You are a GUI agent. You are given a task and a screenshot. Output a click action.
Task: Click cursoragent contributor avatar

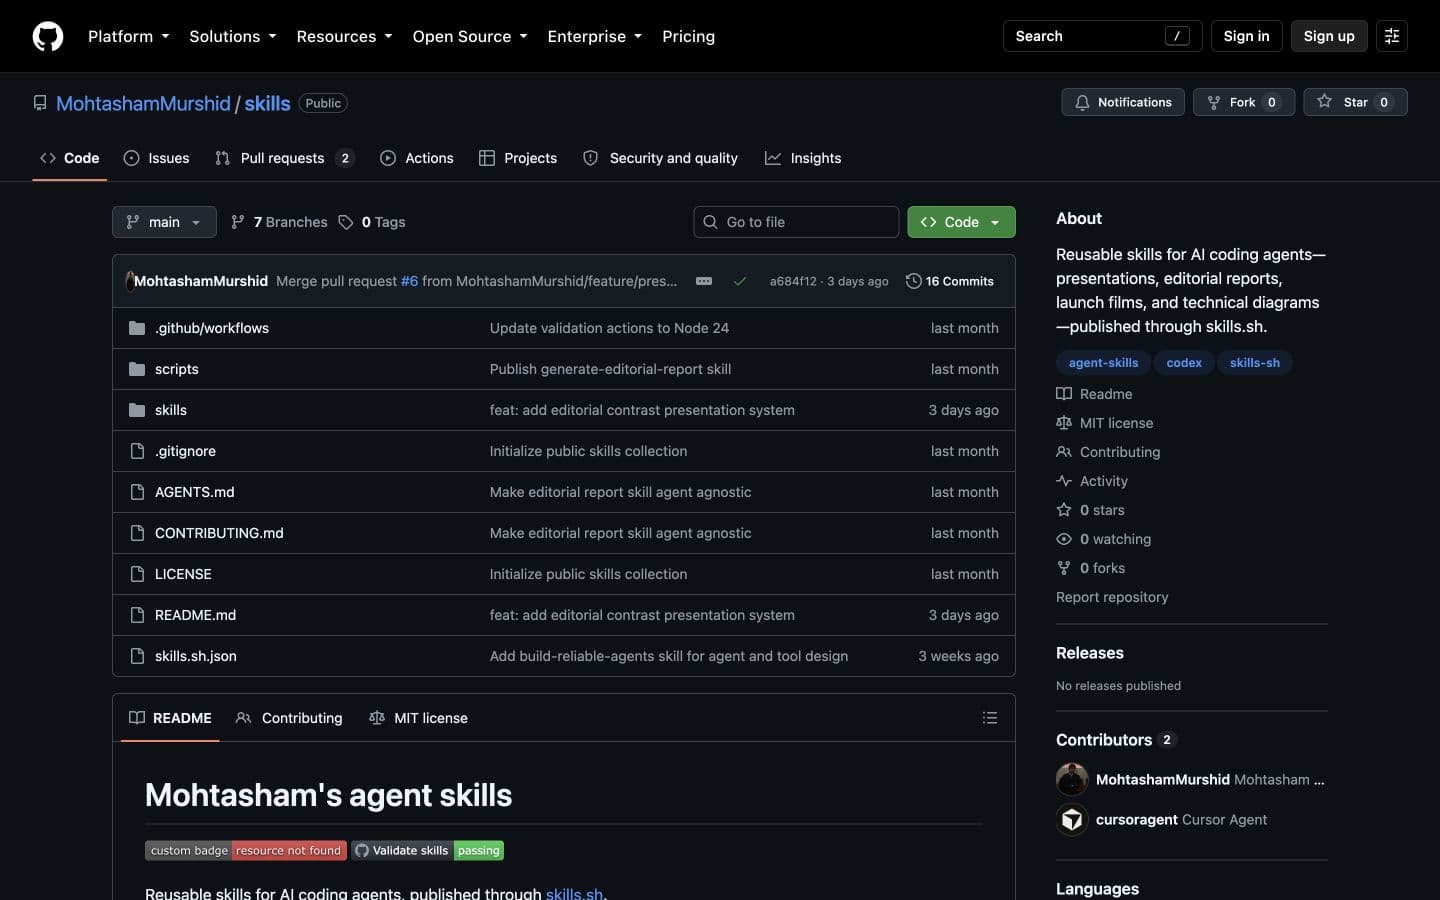tap(1072, 819)
